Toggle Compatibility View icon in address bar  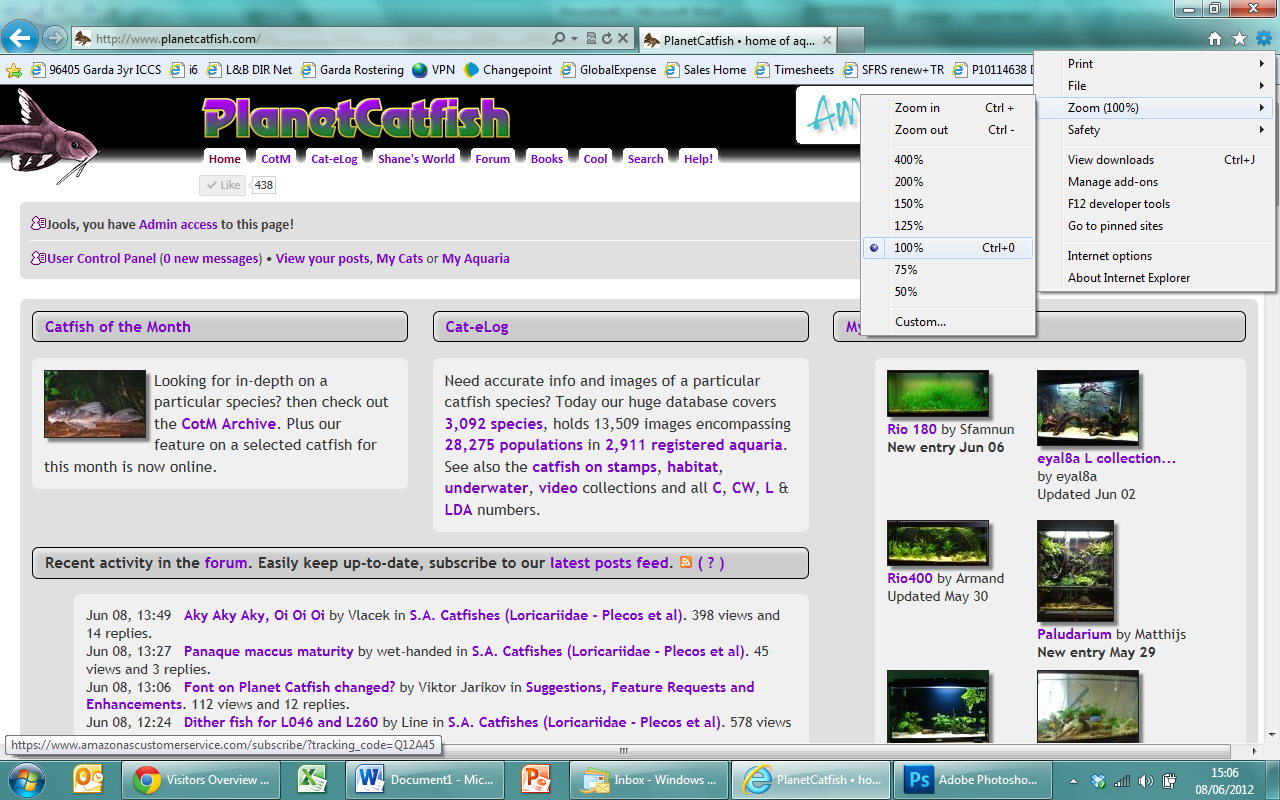pos(591,39)
